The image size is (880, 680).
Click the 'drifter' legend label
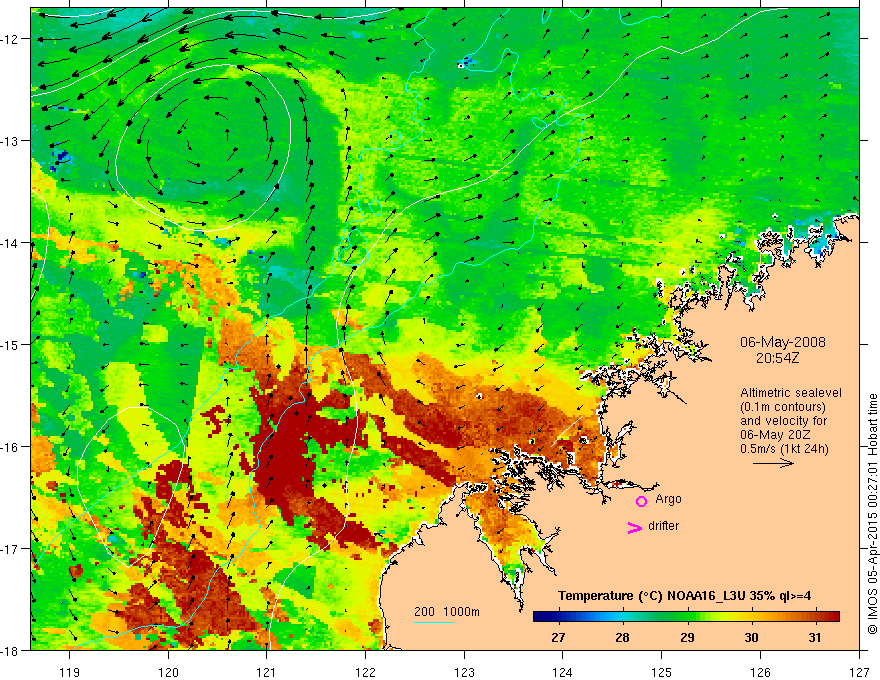coord(663,526)
